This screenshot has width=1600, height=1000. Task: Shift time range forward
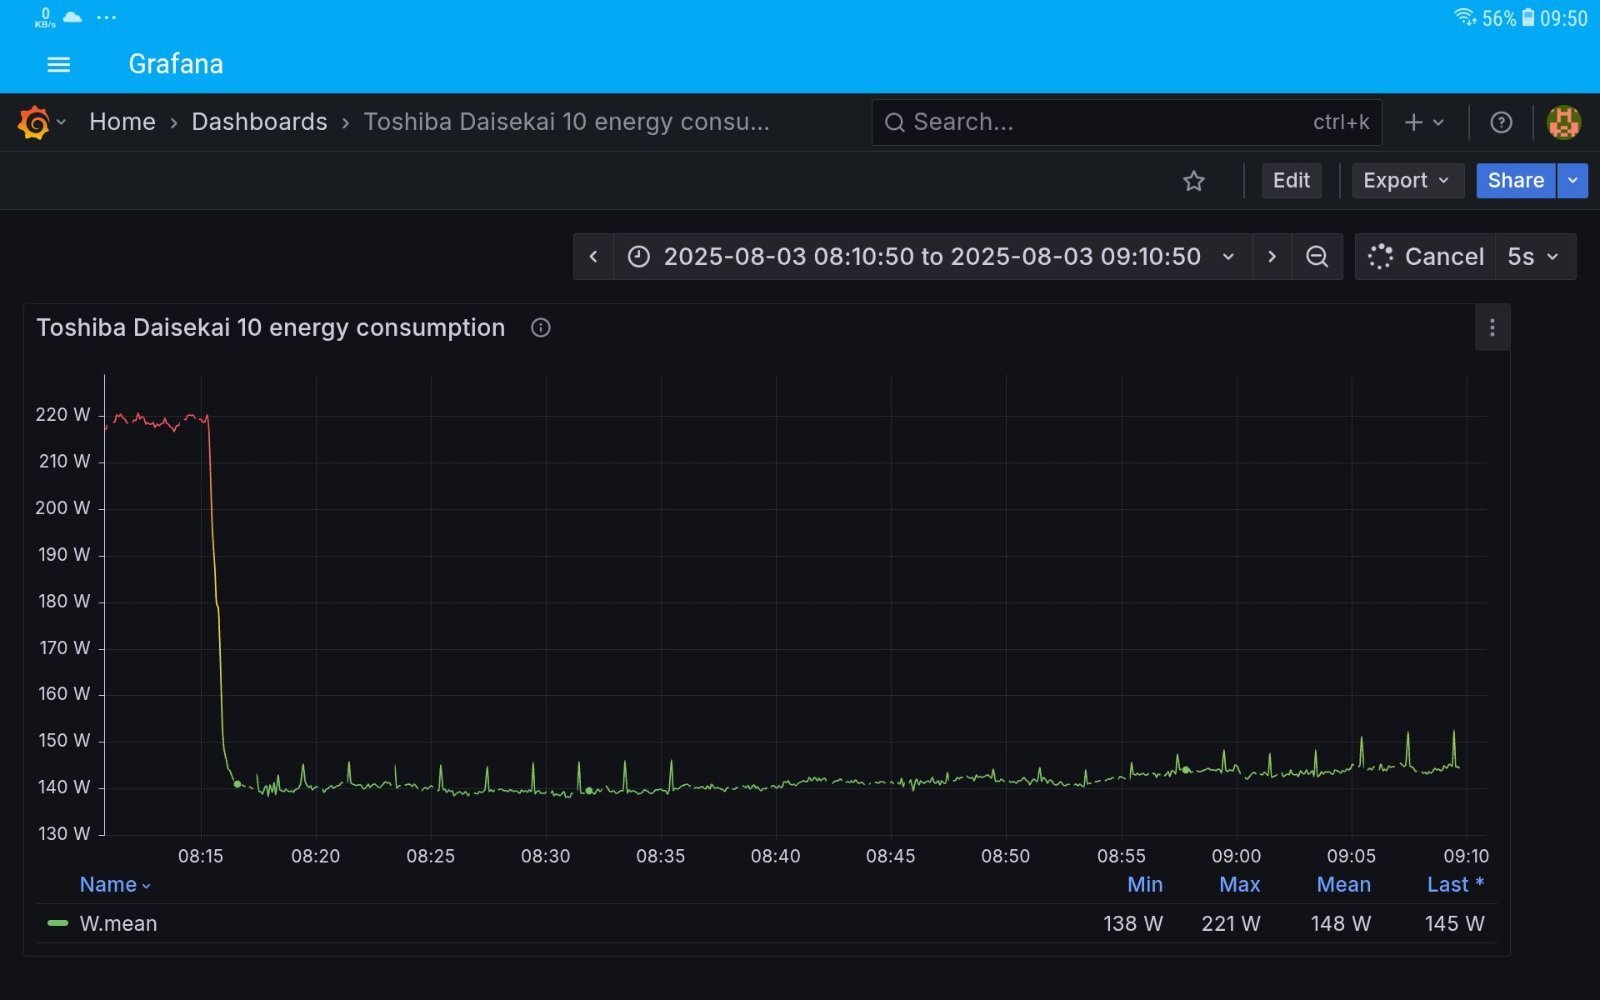point(1271,257)
